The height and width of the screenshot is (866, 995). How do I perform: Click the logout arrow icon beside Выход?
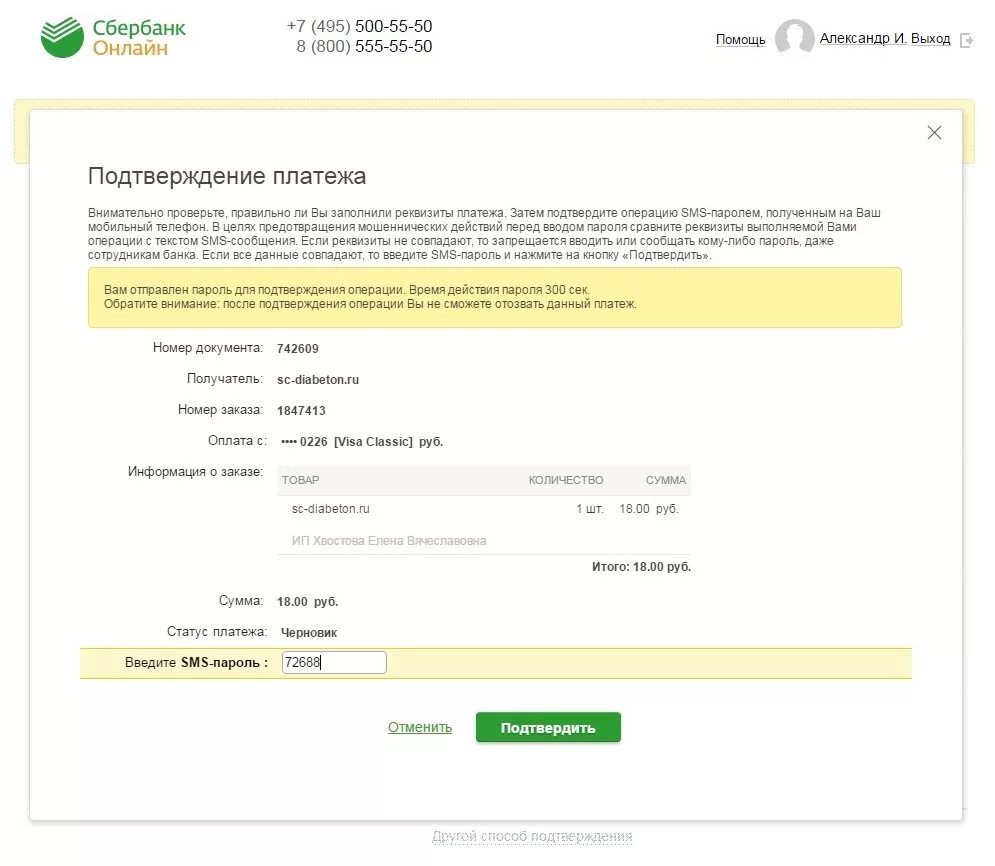click(x=966, y=41)
